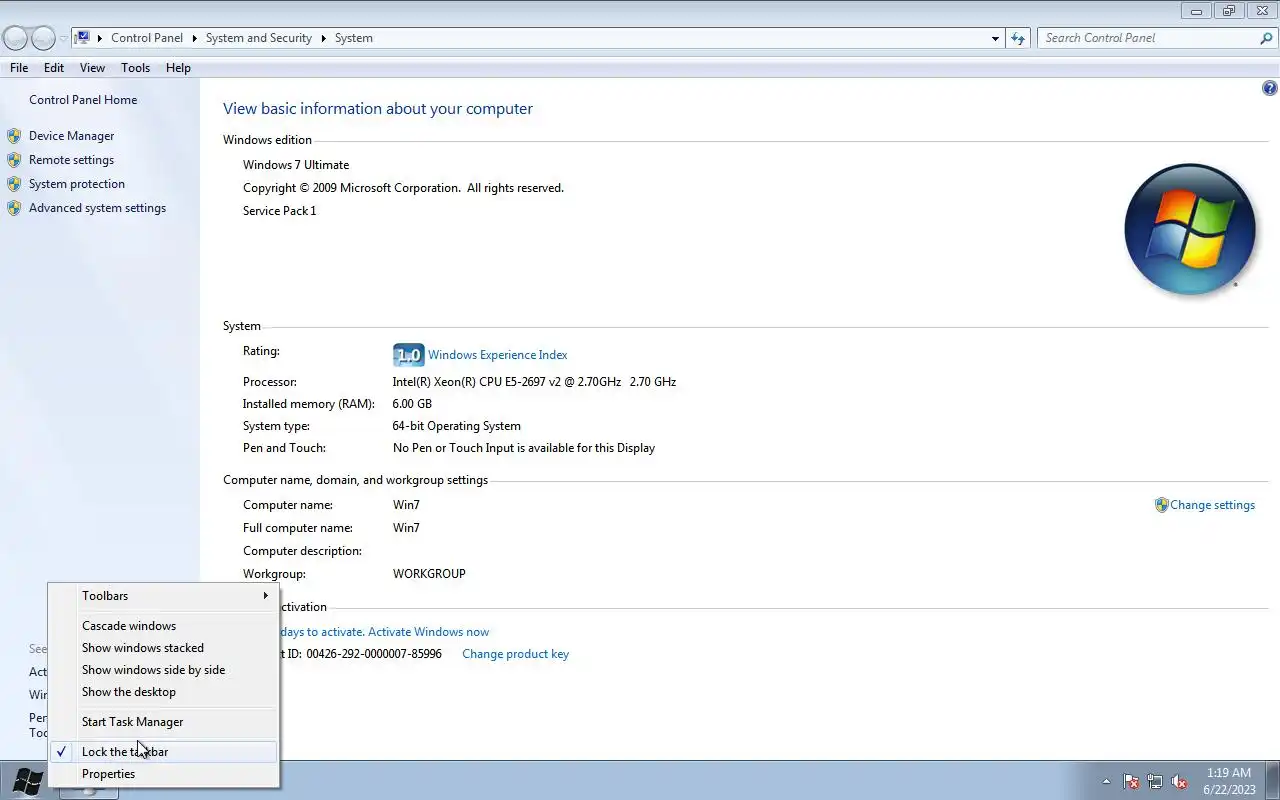Click the 6.00 GB installed memory value
The width and height of the screenshot is (1280, 800).
[412, 404]
